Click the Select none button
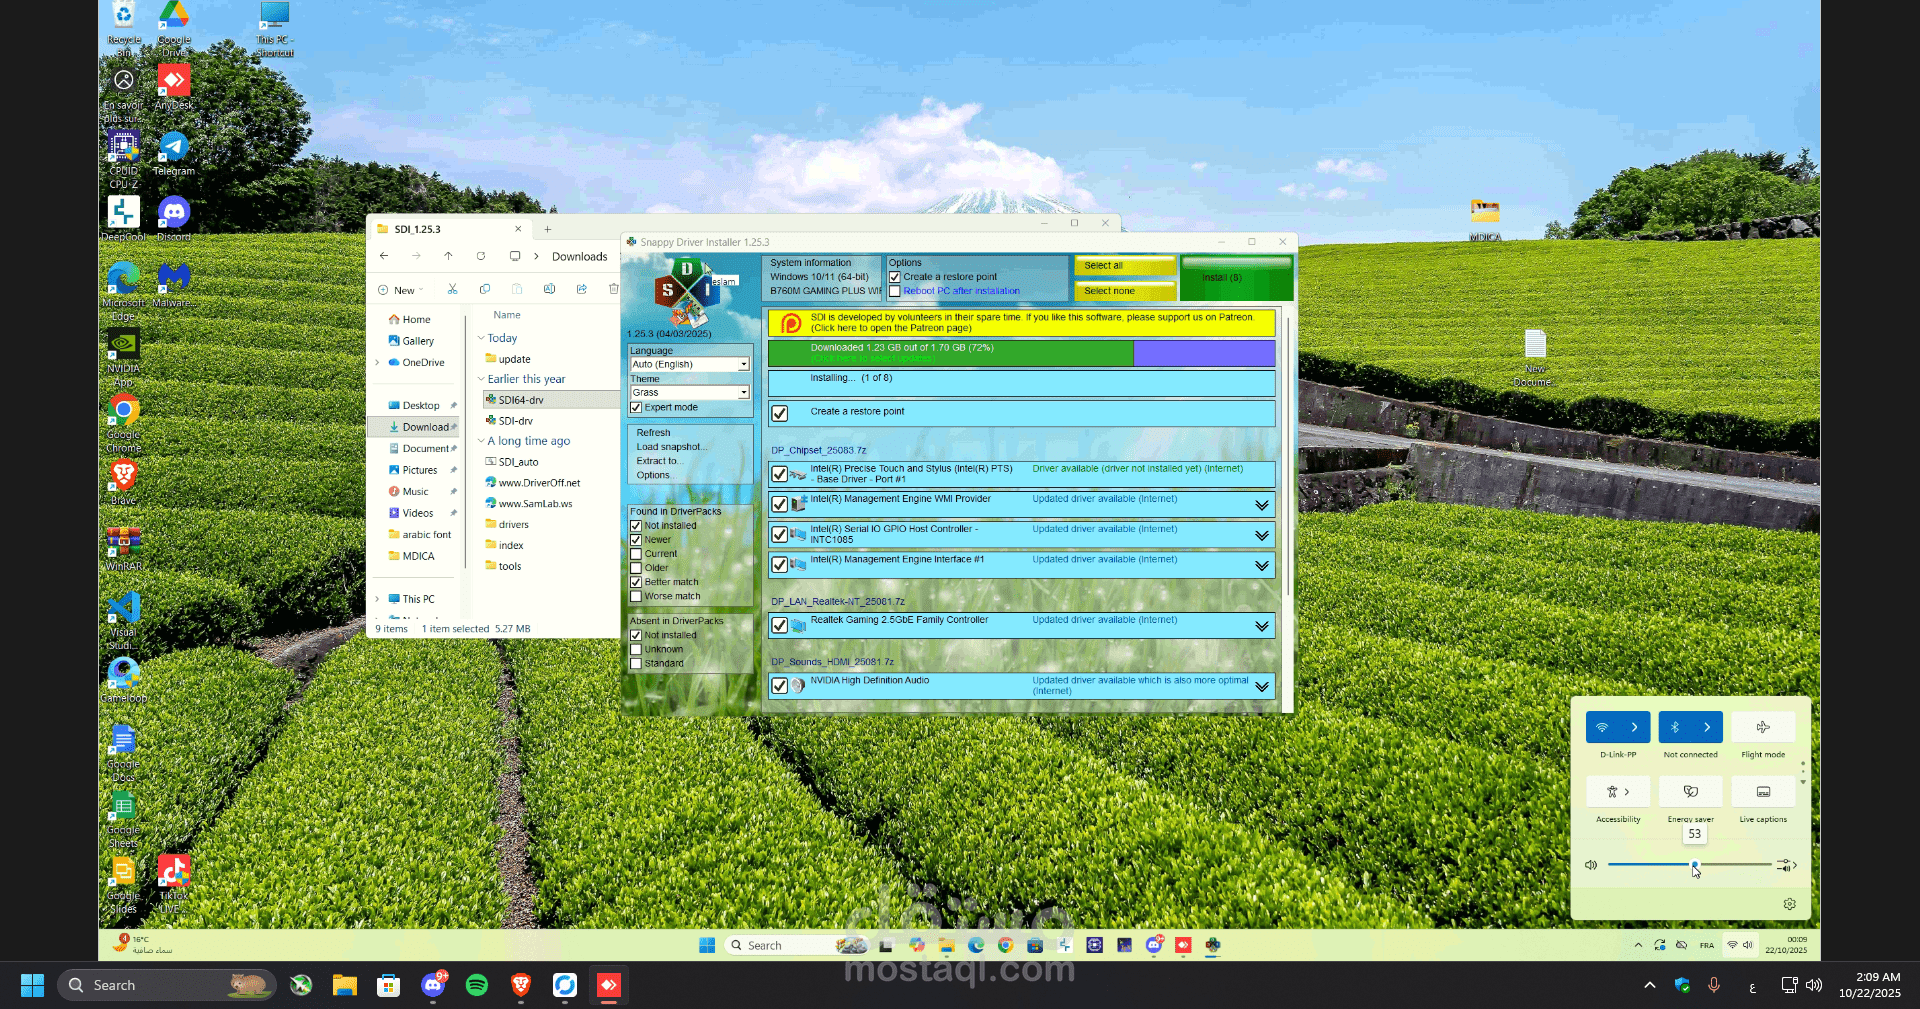The image size is (1920, 1009). (1124, 291)
